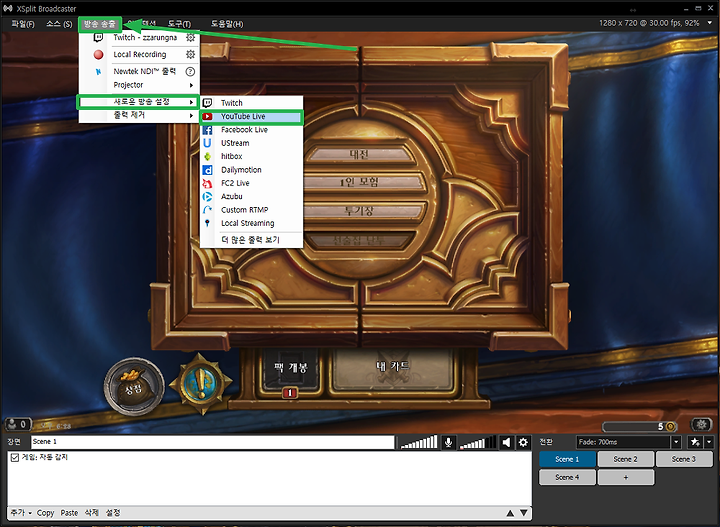Click the Facebook Live icon

pyautogui.click(x=207, y=130)
